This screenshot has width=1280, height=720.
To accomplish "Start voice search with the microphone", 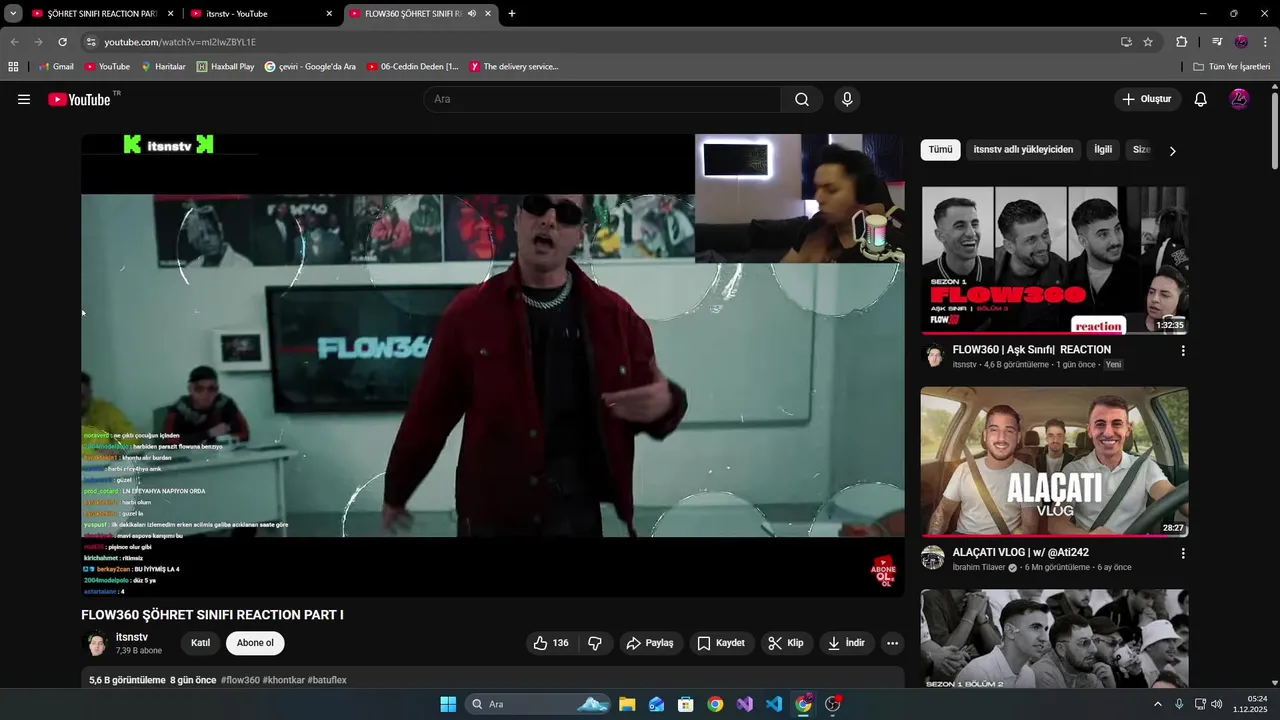I will pos(847,99).
